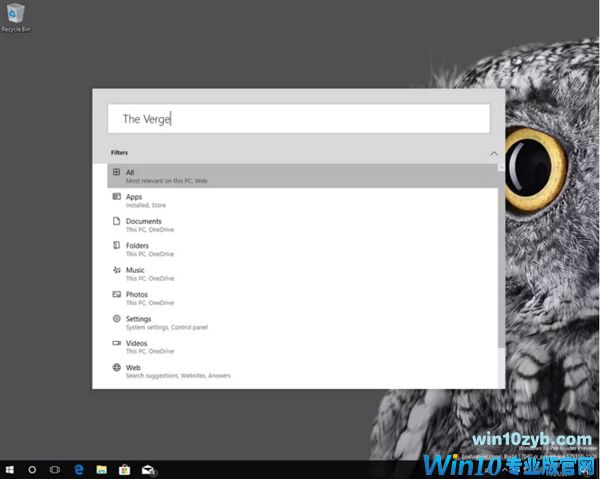This screenshot has width=600, height=479.
Task: Click the Web filter globe icon
Action: coord(117,367)
